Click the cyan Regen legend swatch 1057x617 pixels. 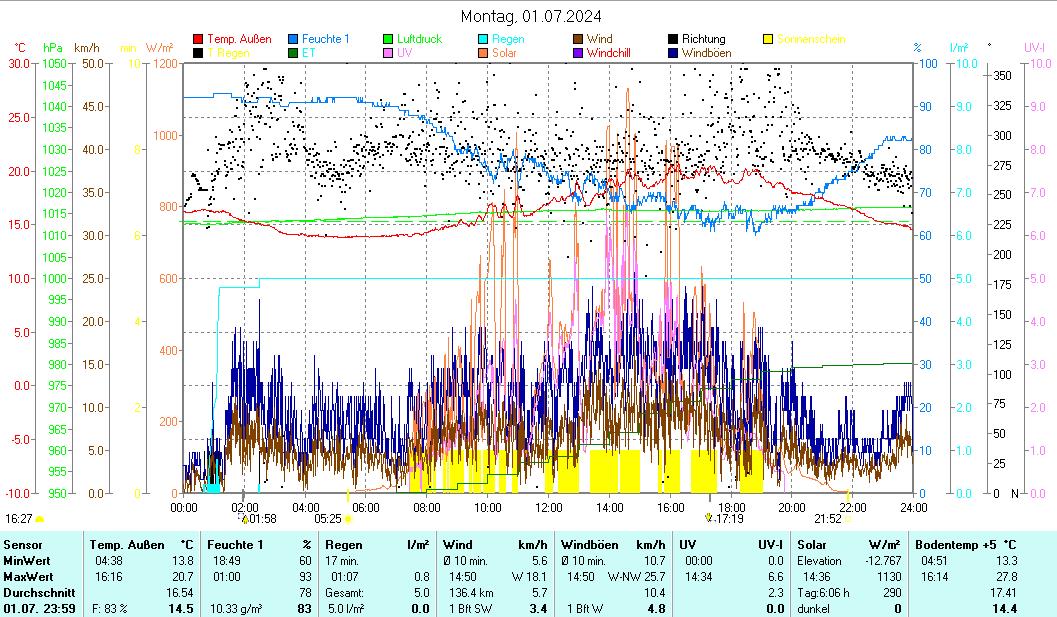tap(483, 39)
